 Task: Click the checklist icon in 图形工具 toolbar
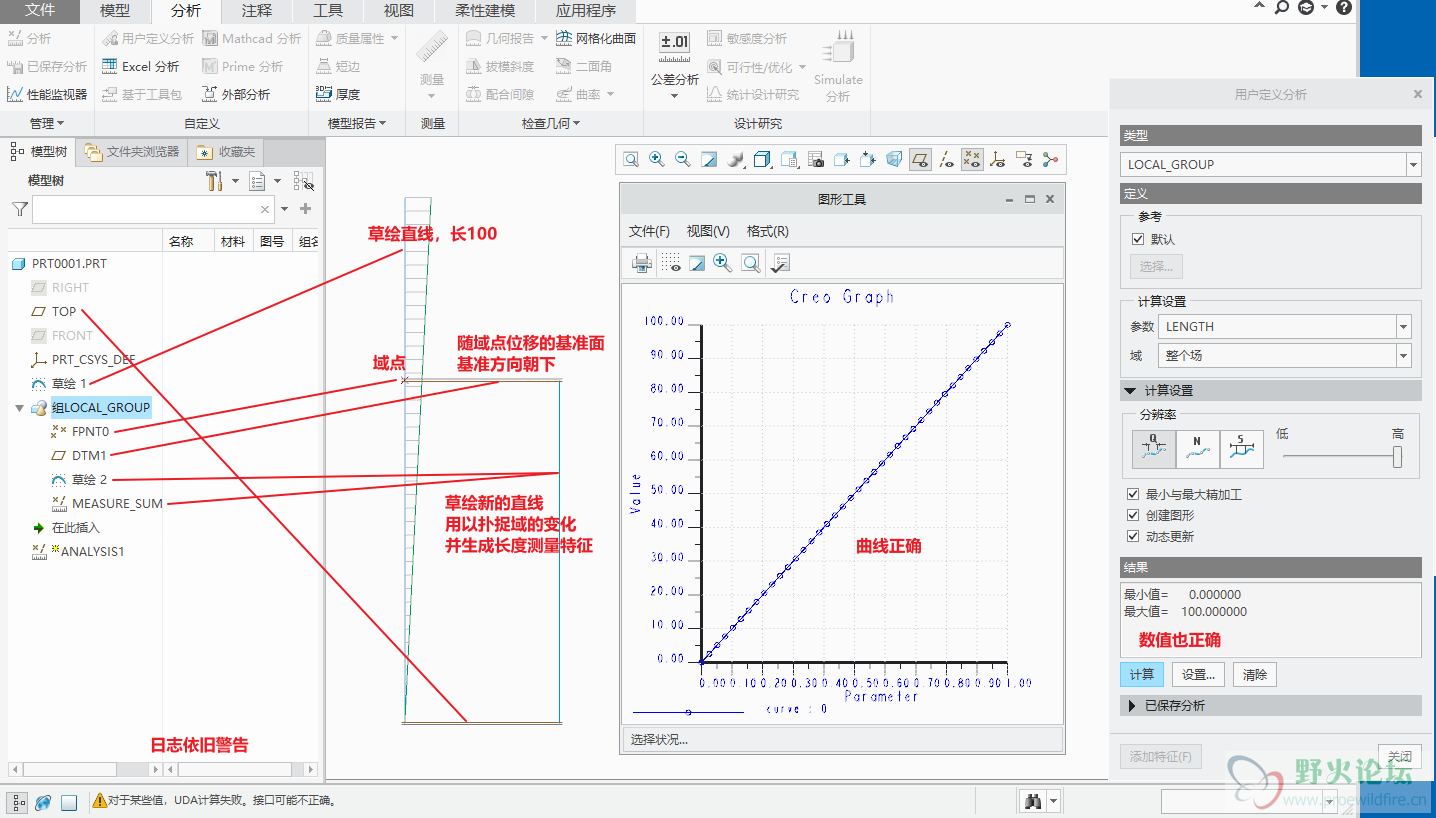781,263
